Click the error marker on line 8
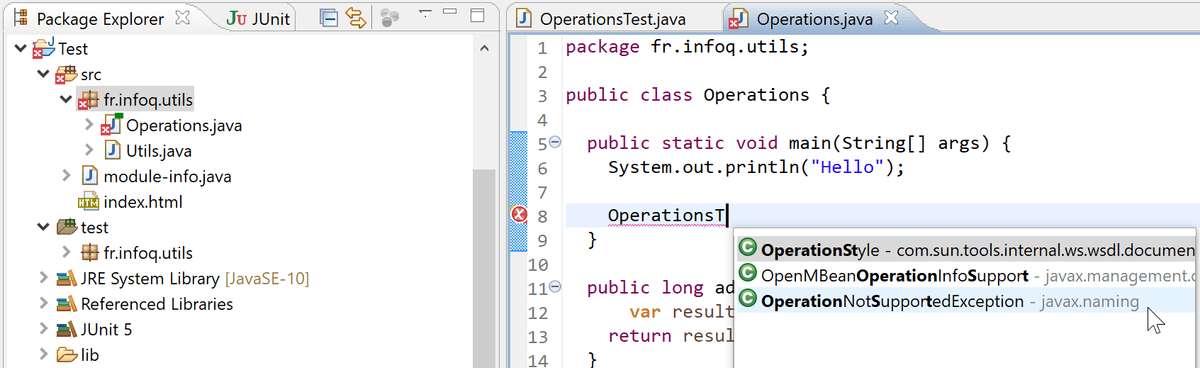Image resolution: width=1200 pixels, height=368 pixels. tap(519, 215)
